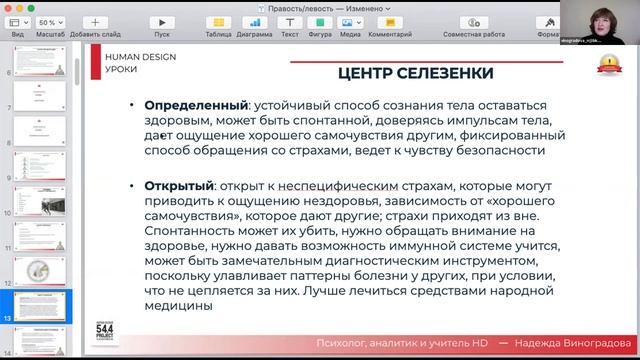Screen dimensions: 640x360
Task: Select slide 8 thumbnail
Action: (40, 131)
